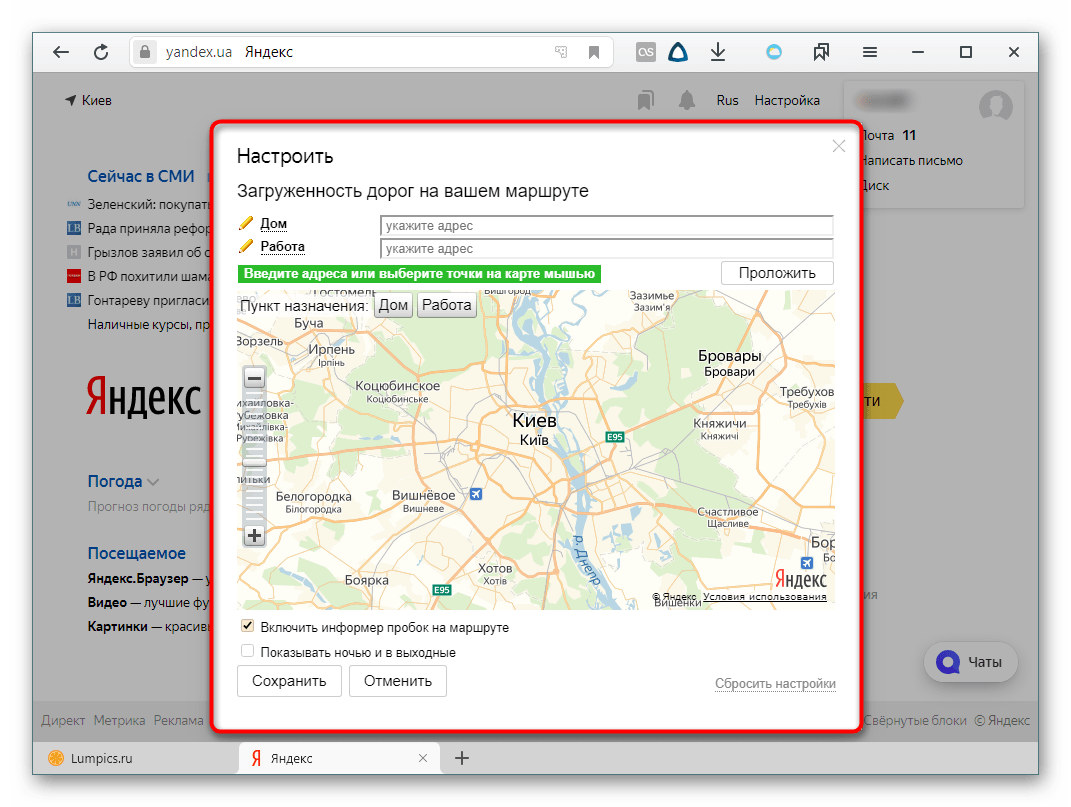Click the Работа address input field
The width and height of the screenshot is (1071, 807).
(606, 248)
